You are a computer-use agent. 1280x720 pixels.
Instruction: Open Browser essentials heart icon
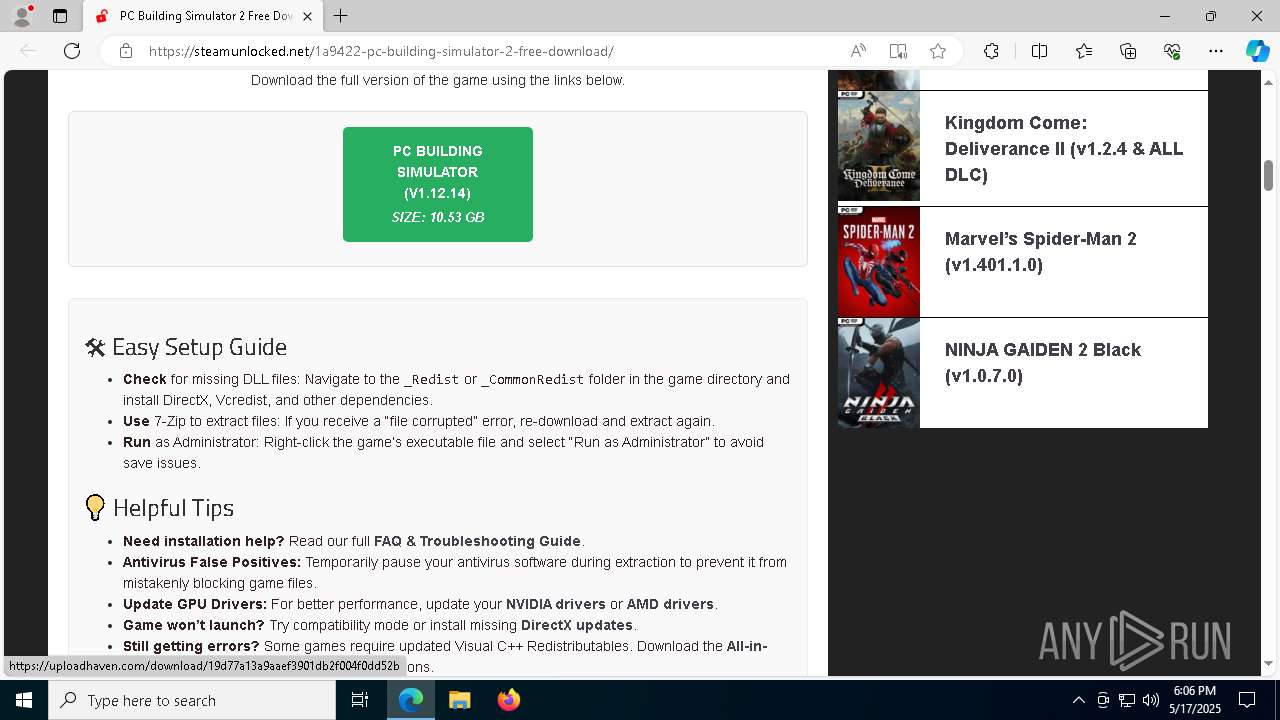[1172, 51]
